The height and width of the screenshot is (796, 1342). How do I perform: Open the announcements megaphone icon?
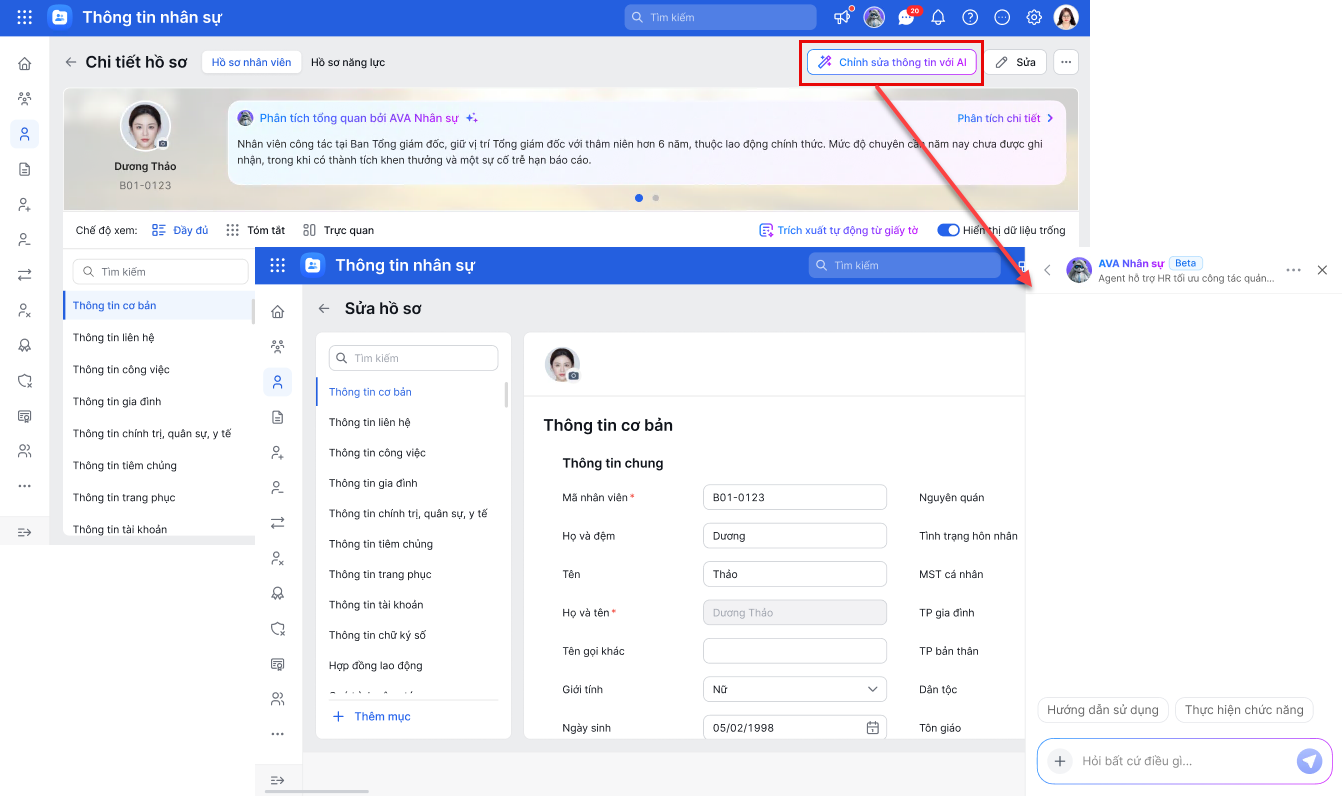842,17
